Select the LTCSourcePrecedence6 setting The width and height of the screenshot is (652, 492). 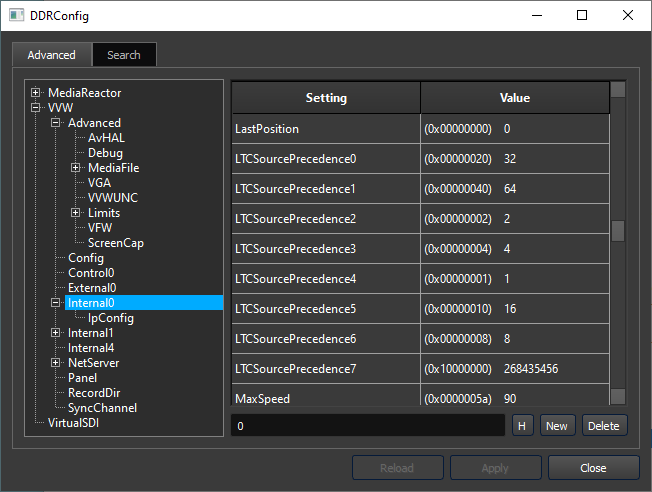pos(326,339)
